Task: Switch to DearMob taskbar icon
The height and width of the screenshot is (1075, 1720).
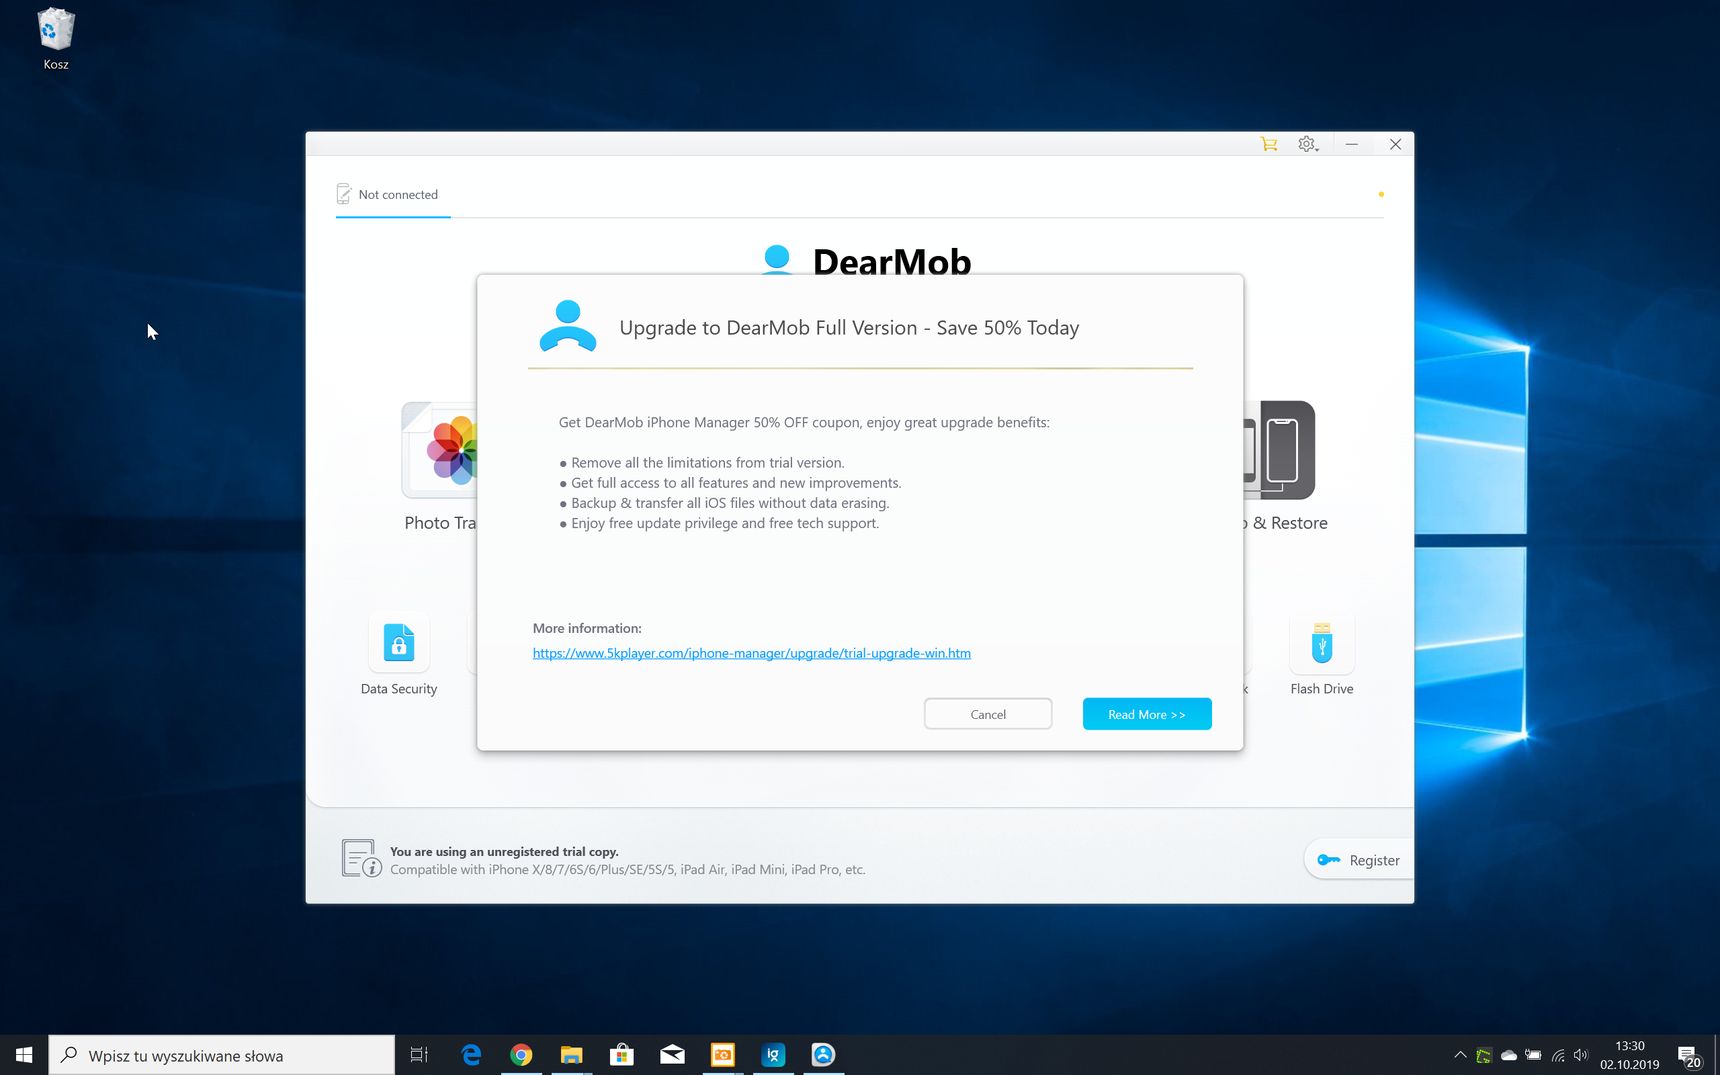Action: tap(823, 1055)
